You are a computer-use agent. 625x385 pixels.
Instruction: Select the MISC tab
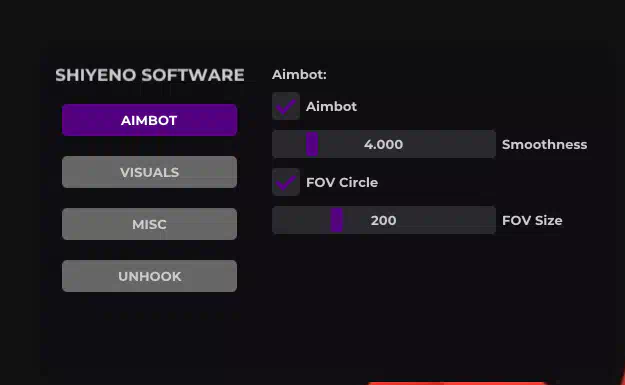click(149, 224)
